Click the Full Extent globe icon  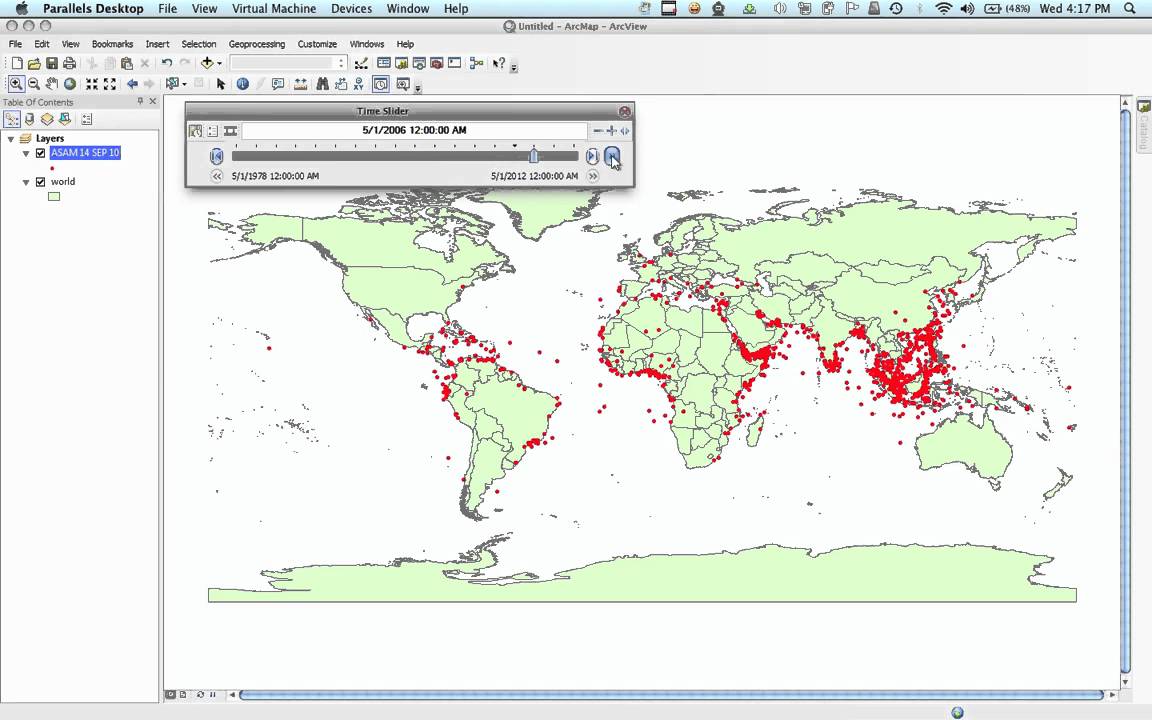70,84
